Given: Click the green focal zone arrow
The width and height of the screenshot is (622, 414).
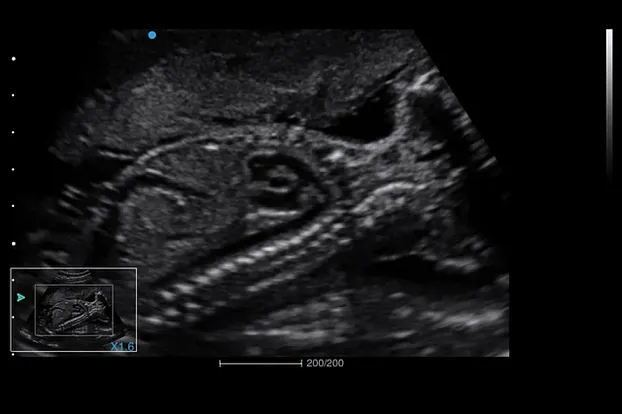Looking at the screenshot, I should coord(21,297).
